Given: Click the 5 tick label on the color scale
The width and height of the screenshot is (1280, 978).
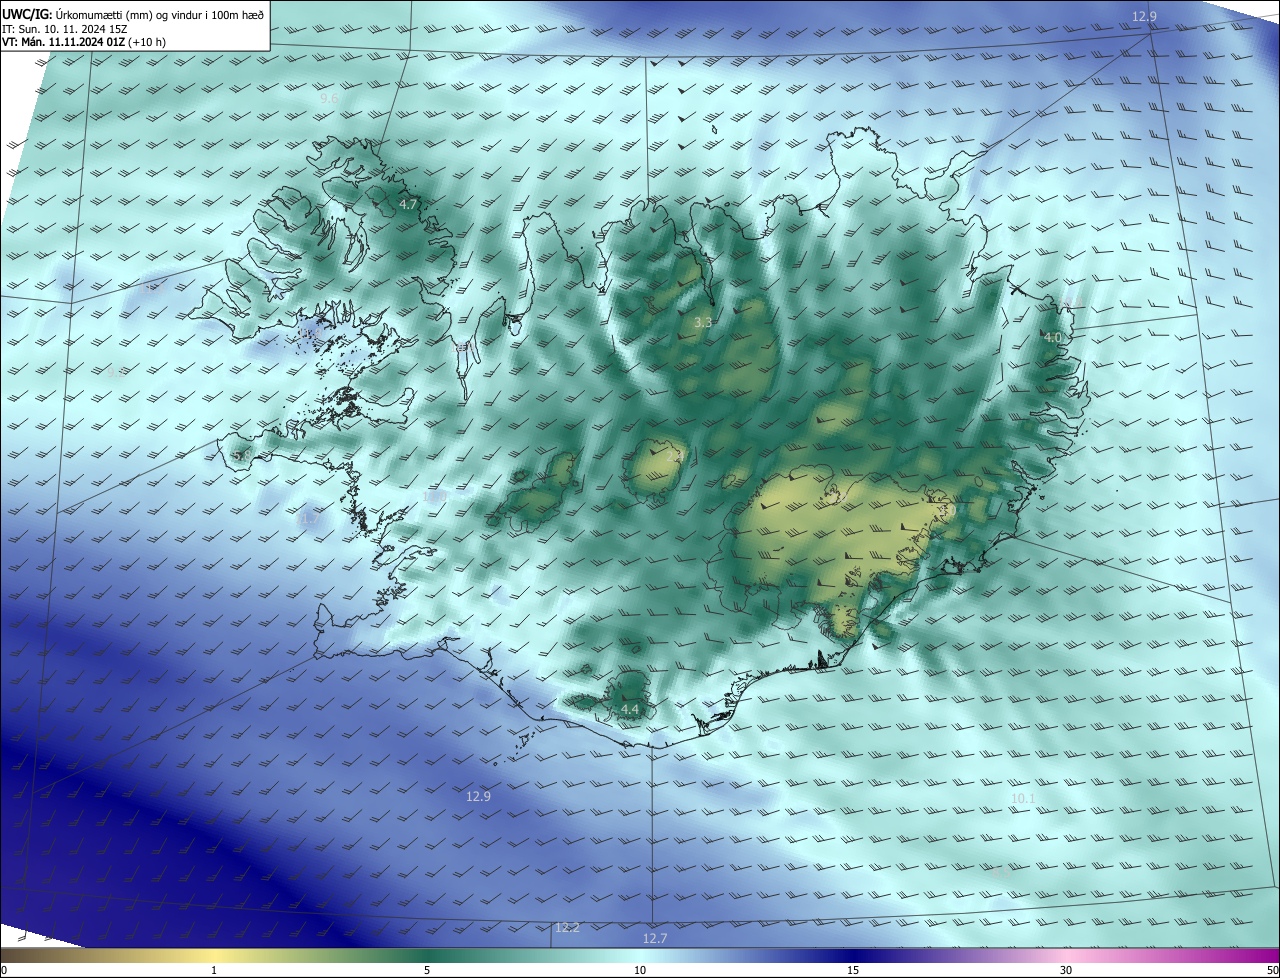Looking at the screenshot, I should (x=427, y=970).
